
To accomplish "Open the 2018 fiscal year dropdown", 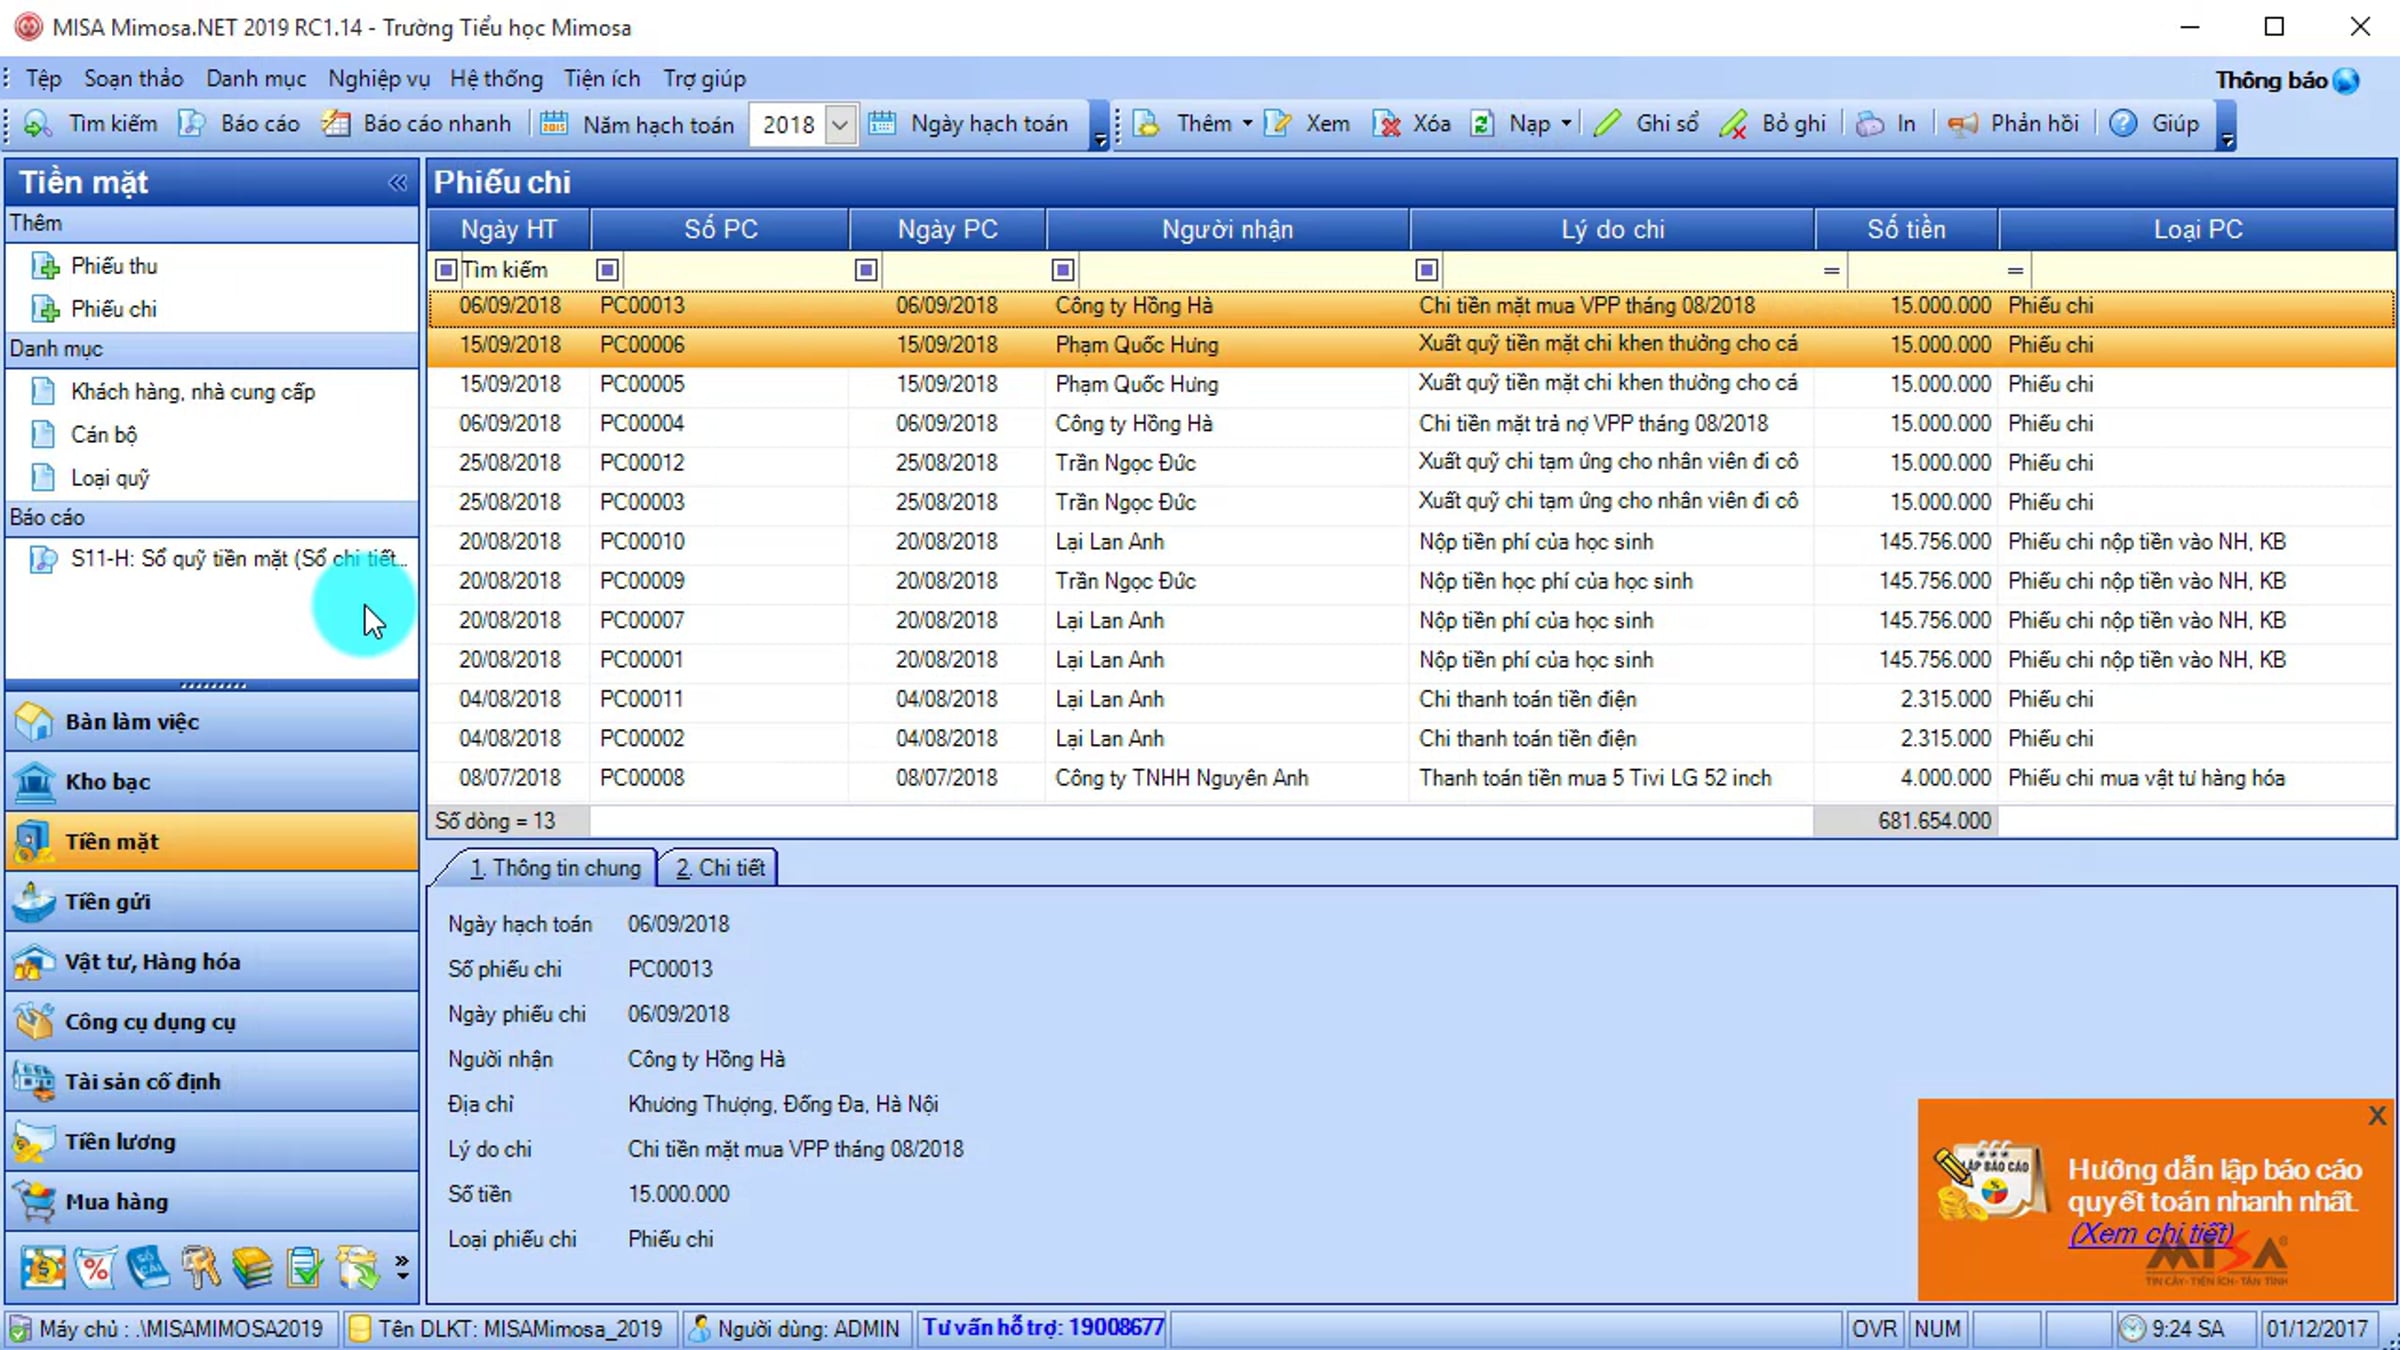I will pyautogui.click(x=840, y=125).
